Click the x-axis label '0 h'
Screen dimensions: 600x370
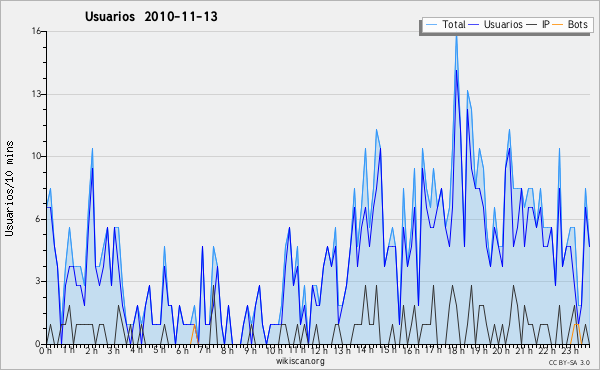(46, 351)
